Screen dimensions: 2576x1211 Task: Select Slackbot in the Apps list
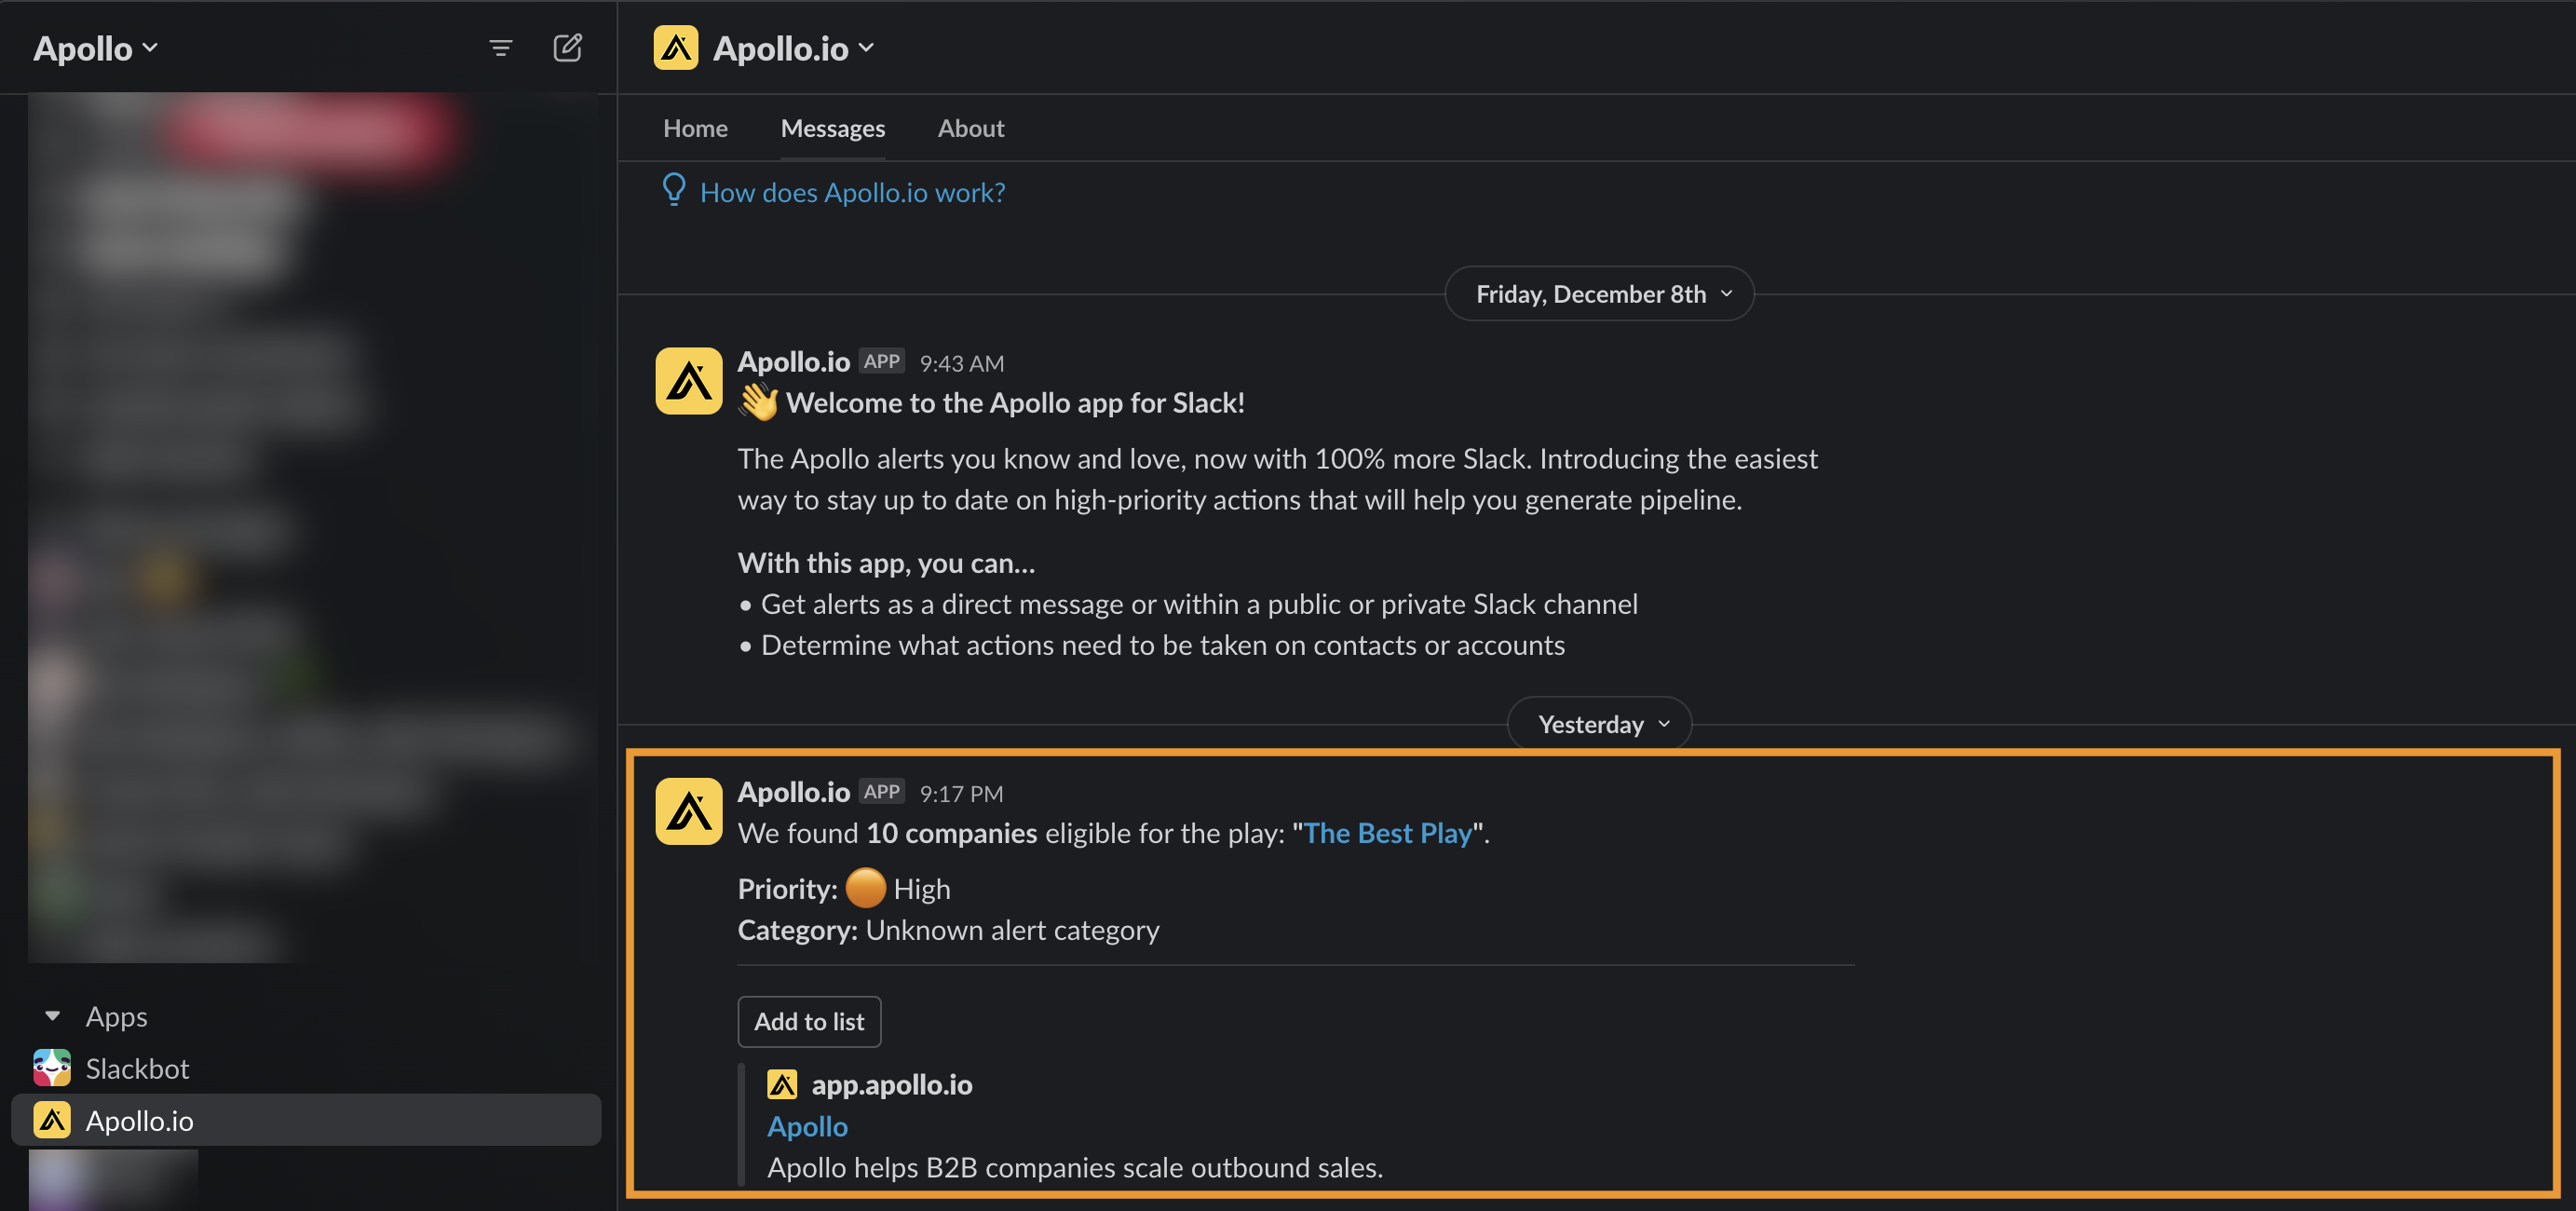pyautogui.click(x=306, y=1068)
